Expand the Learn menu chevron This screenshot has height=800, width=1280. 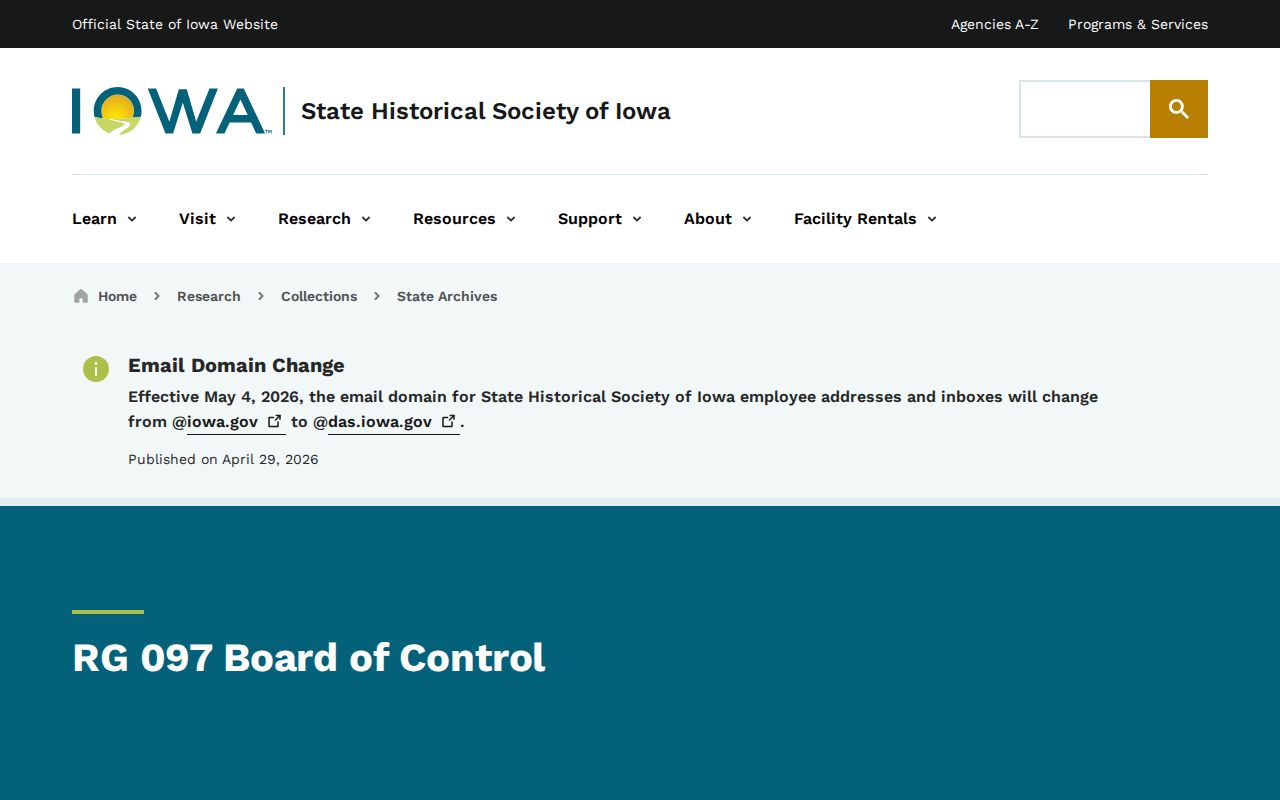132,219
